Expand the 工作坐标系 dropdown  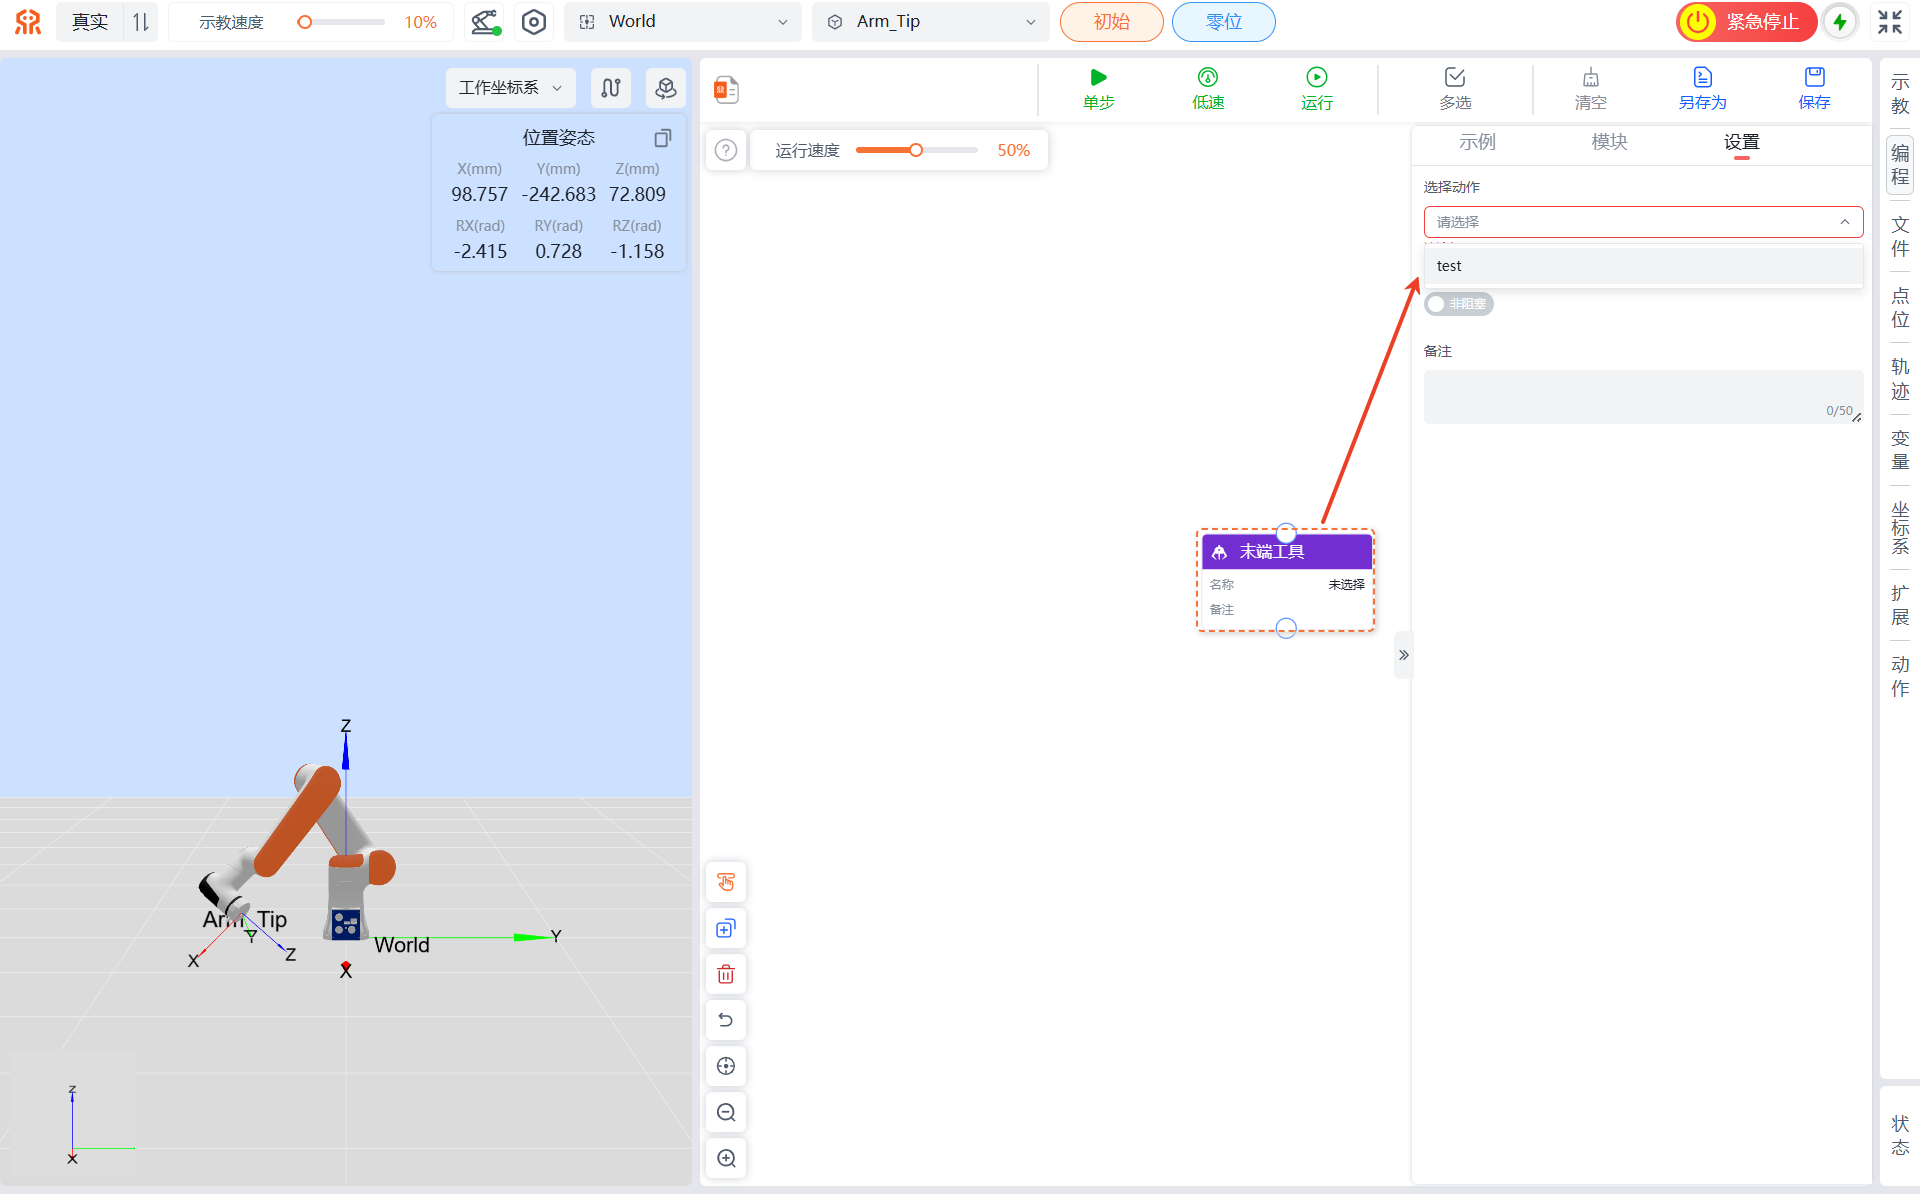tap(510, 88)
